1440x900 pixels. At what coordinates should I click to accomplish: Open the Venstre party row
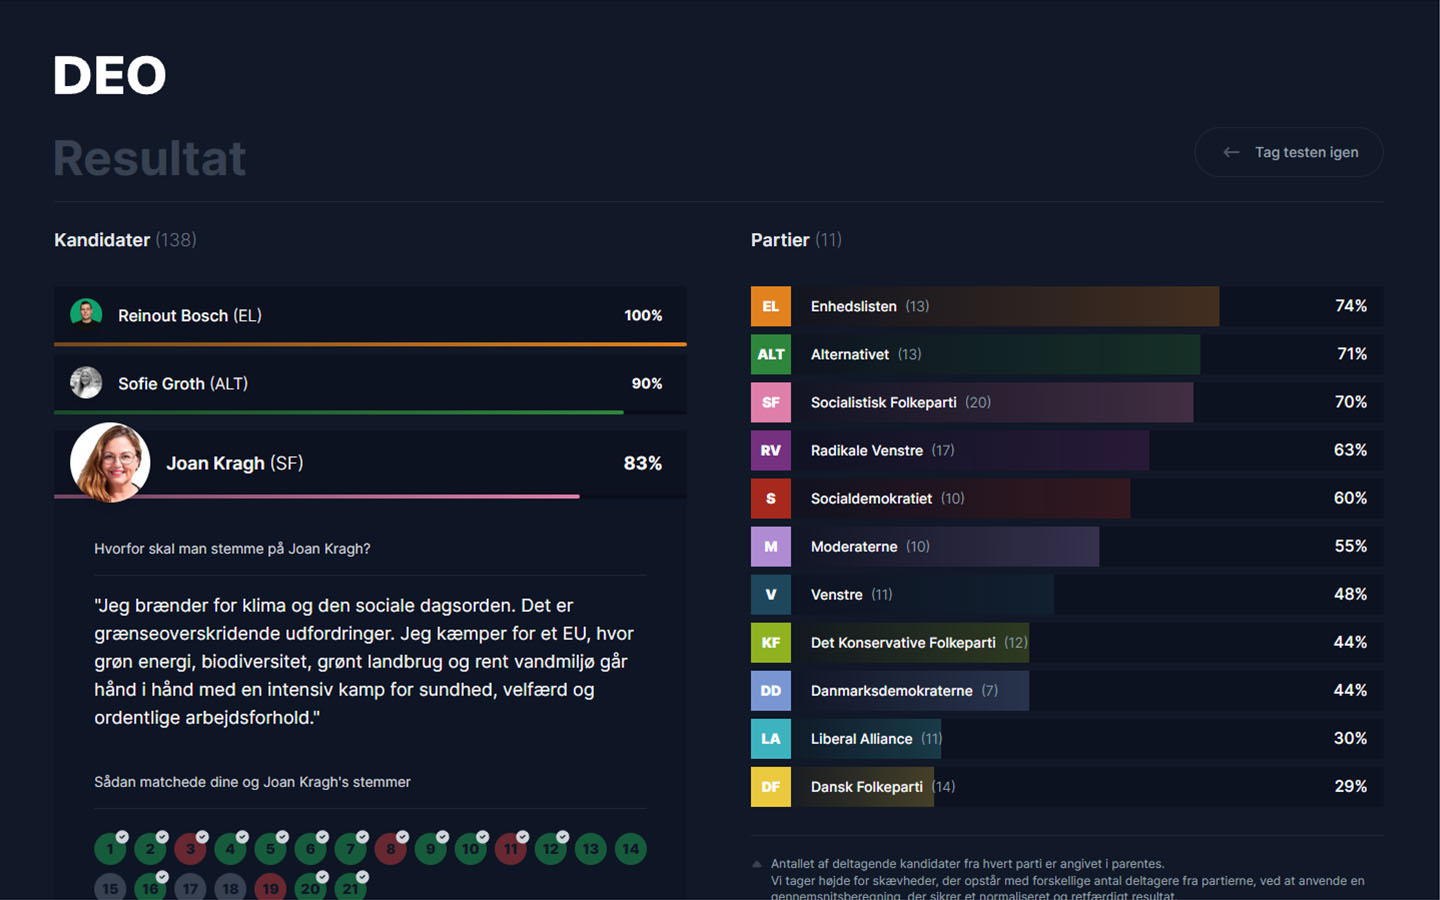[x=1067, y=594]
